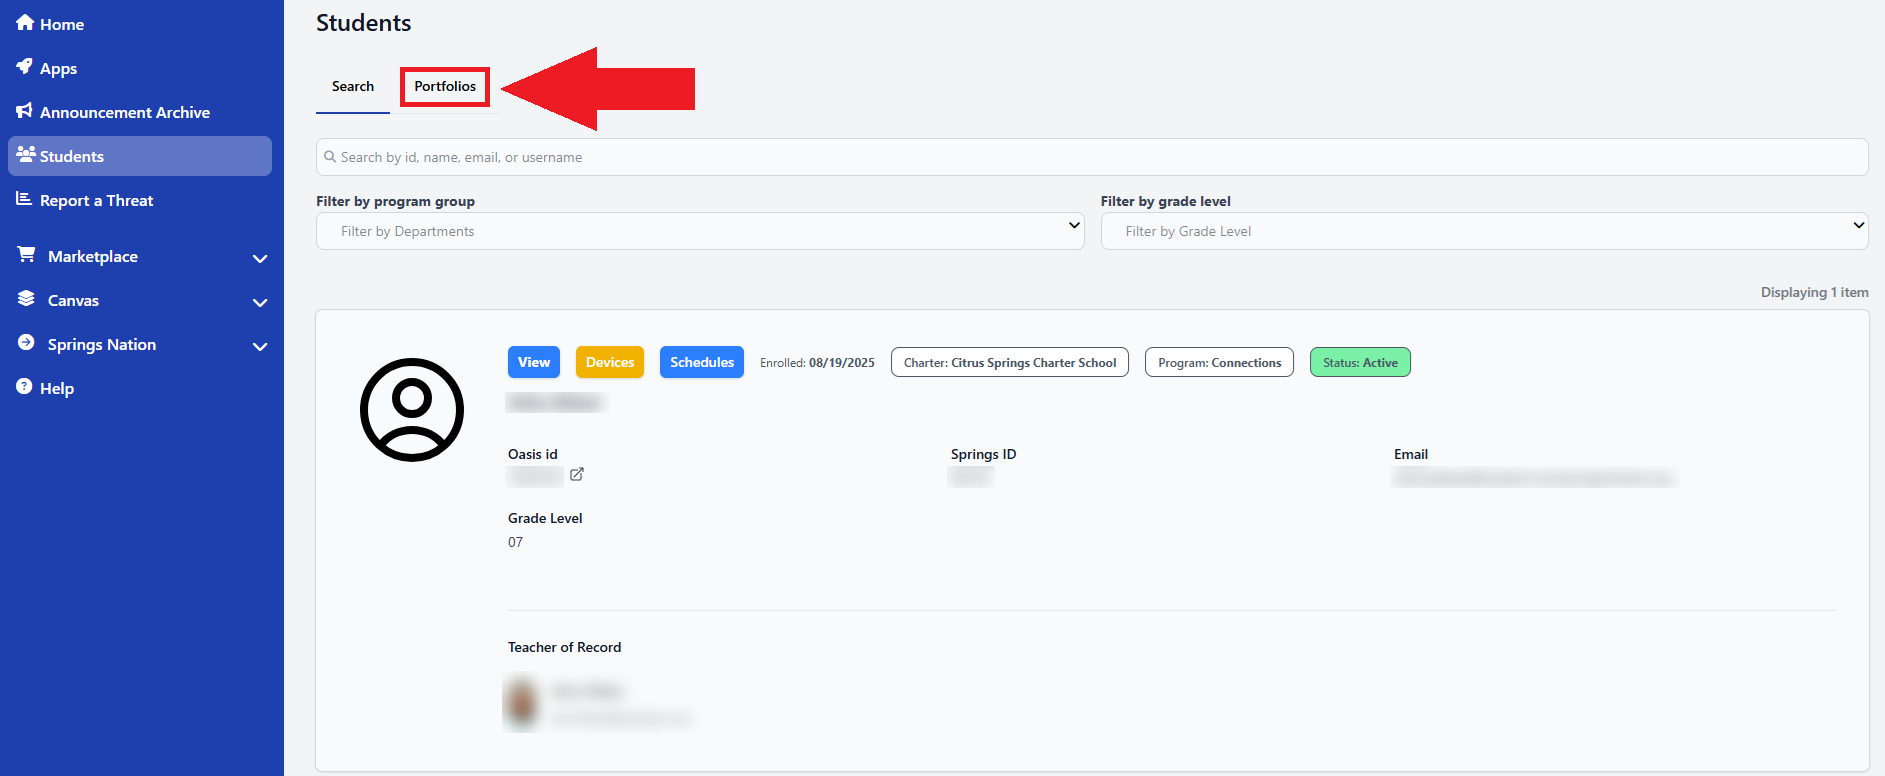This screenshot has height=776, width=1885.
Task: Click the Help question mark icon
Action: 25,387
